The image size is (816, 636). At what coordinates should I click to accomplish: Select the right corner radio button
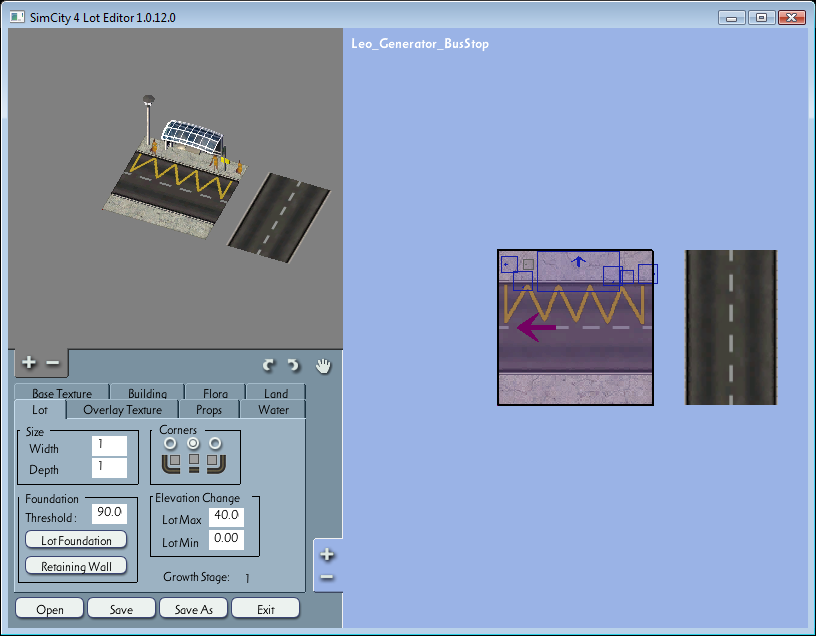(215, 443)
